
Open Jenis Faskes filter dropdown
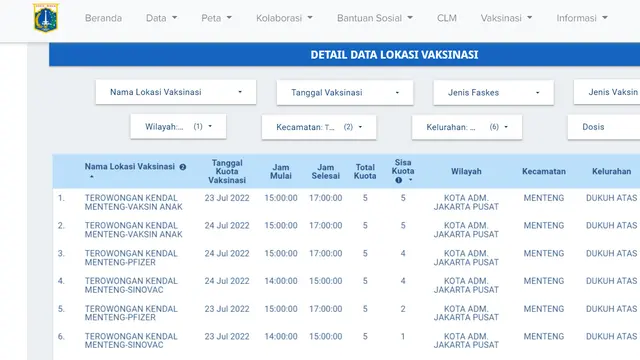[493, 93]
